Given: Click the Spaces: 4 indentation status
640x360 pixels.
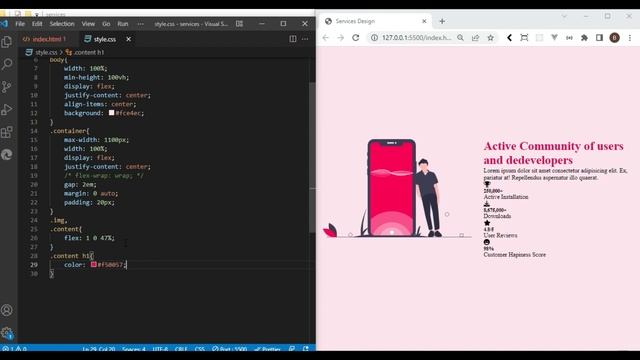Looking at the screenshot, I should click(x=133, y=349).
